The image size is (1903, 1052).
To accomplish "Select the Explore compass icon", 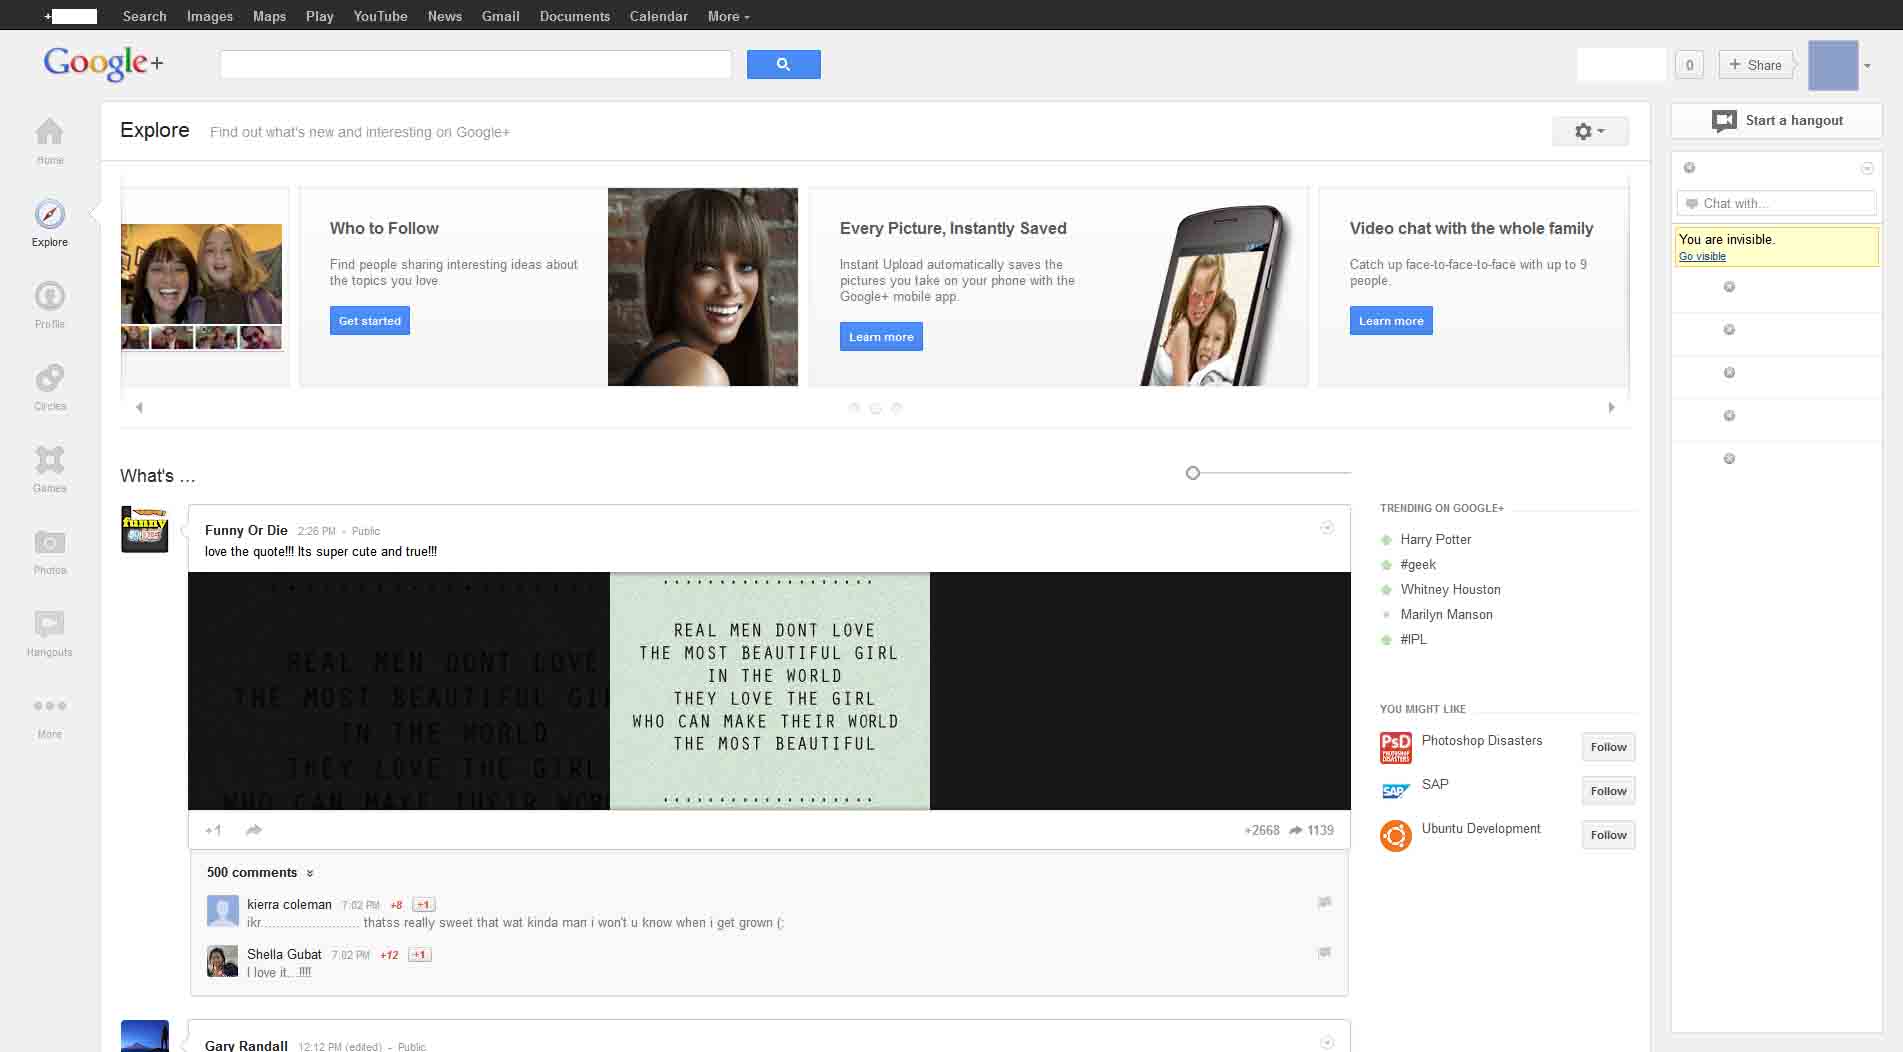I will (x=49, y=214).
